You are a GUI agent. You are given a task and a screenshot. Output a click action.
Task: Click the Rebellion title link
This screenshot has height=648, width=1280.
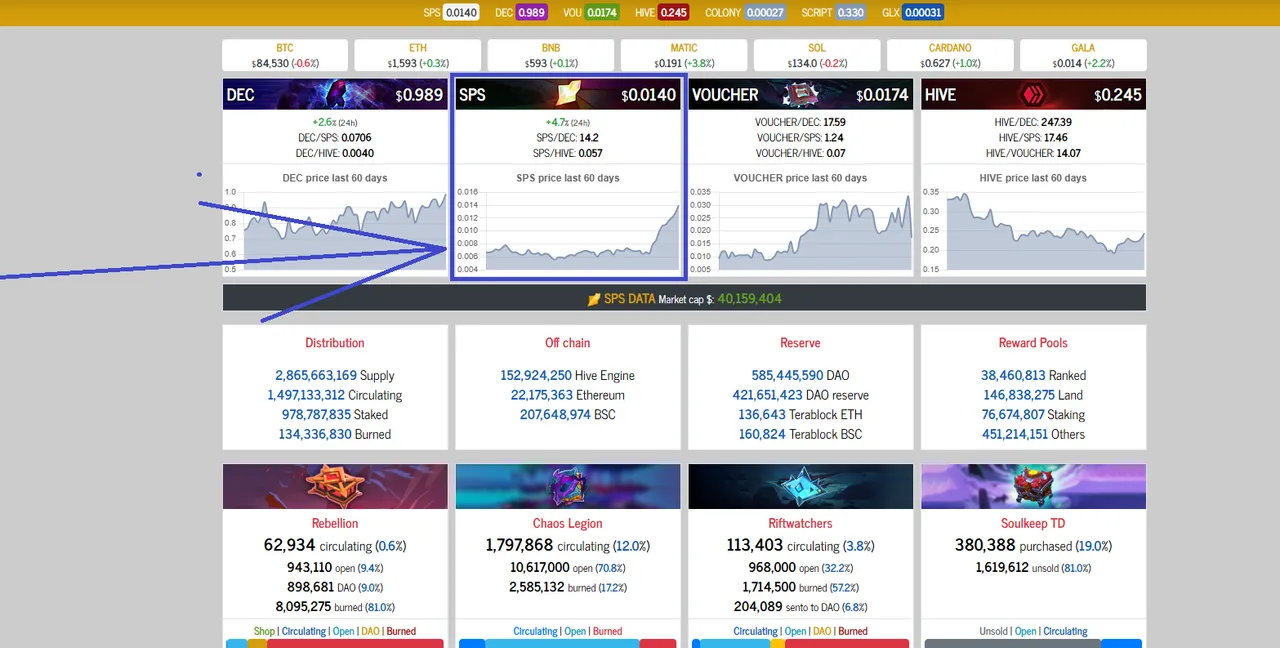(x=335, y=523)
